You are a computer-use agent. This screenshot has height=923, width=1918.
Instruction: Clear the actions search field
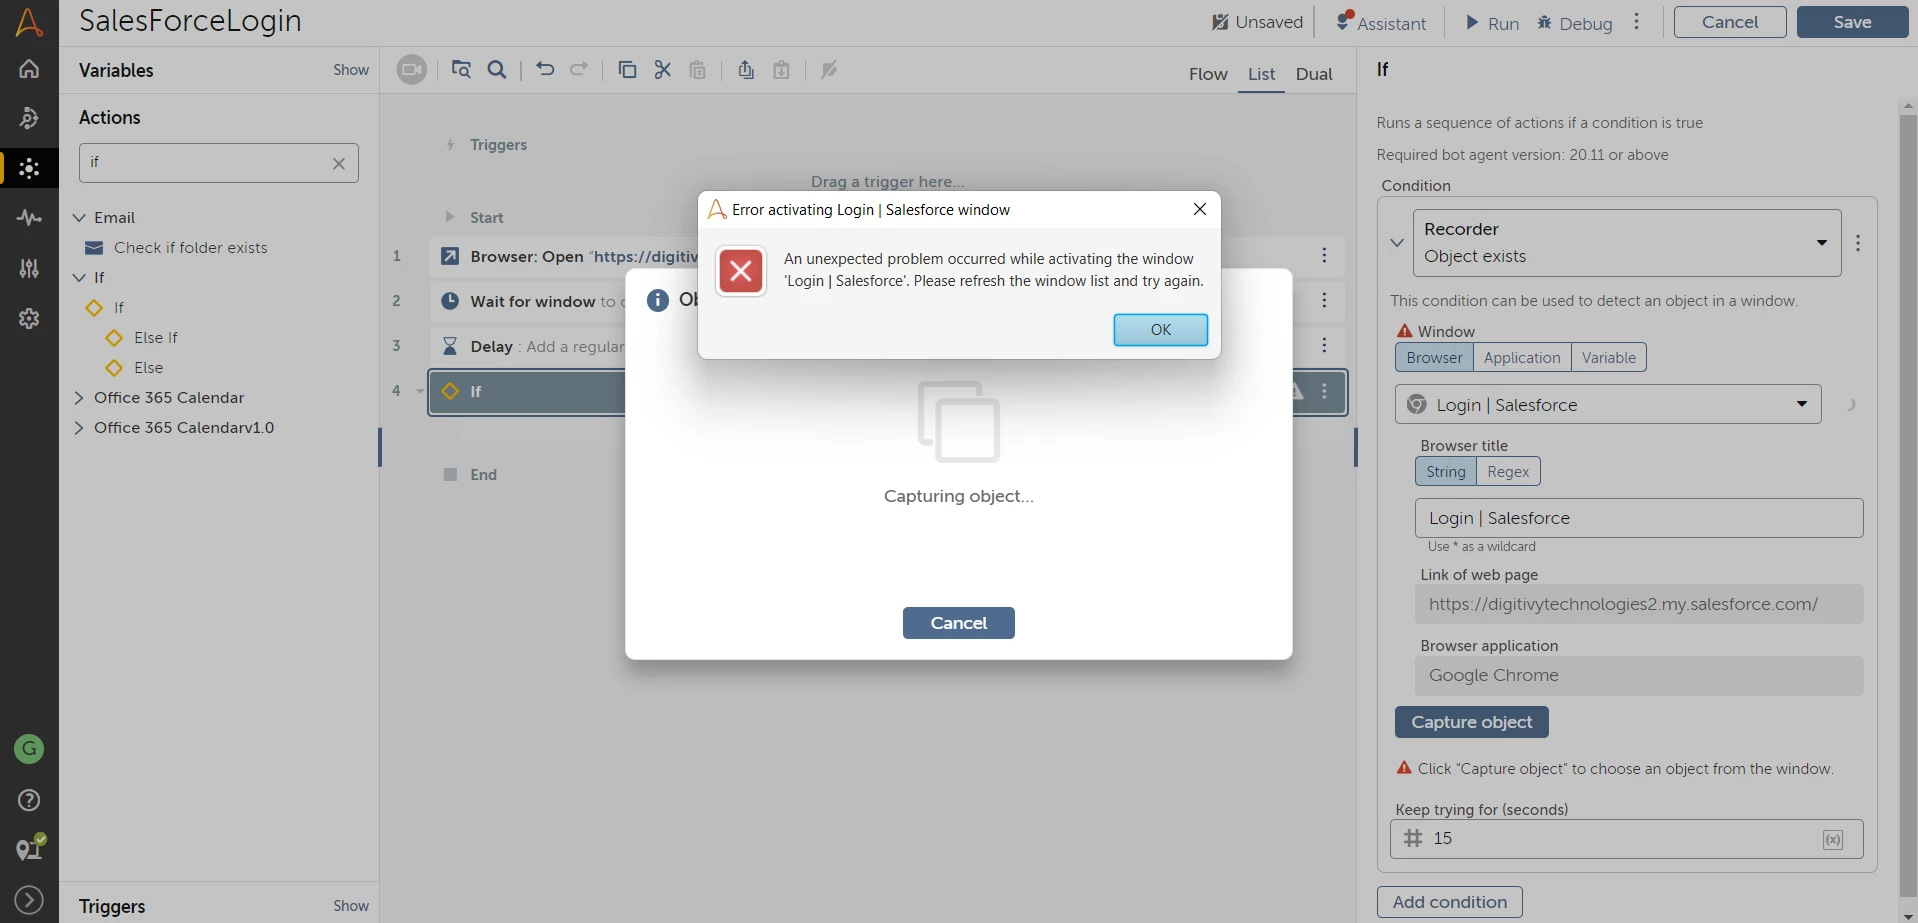(x=339, y=163)
